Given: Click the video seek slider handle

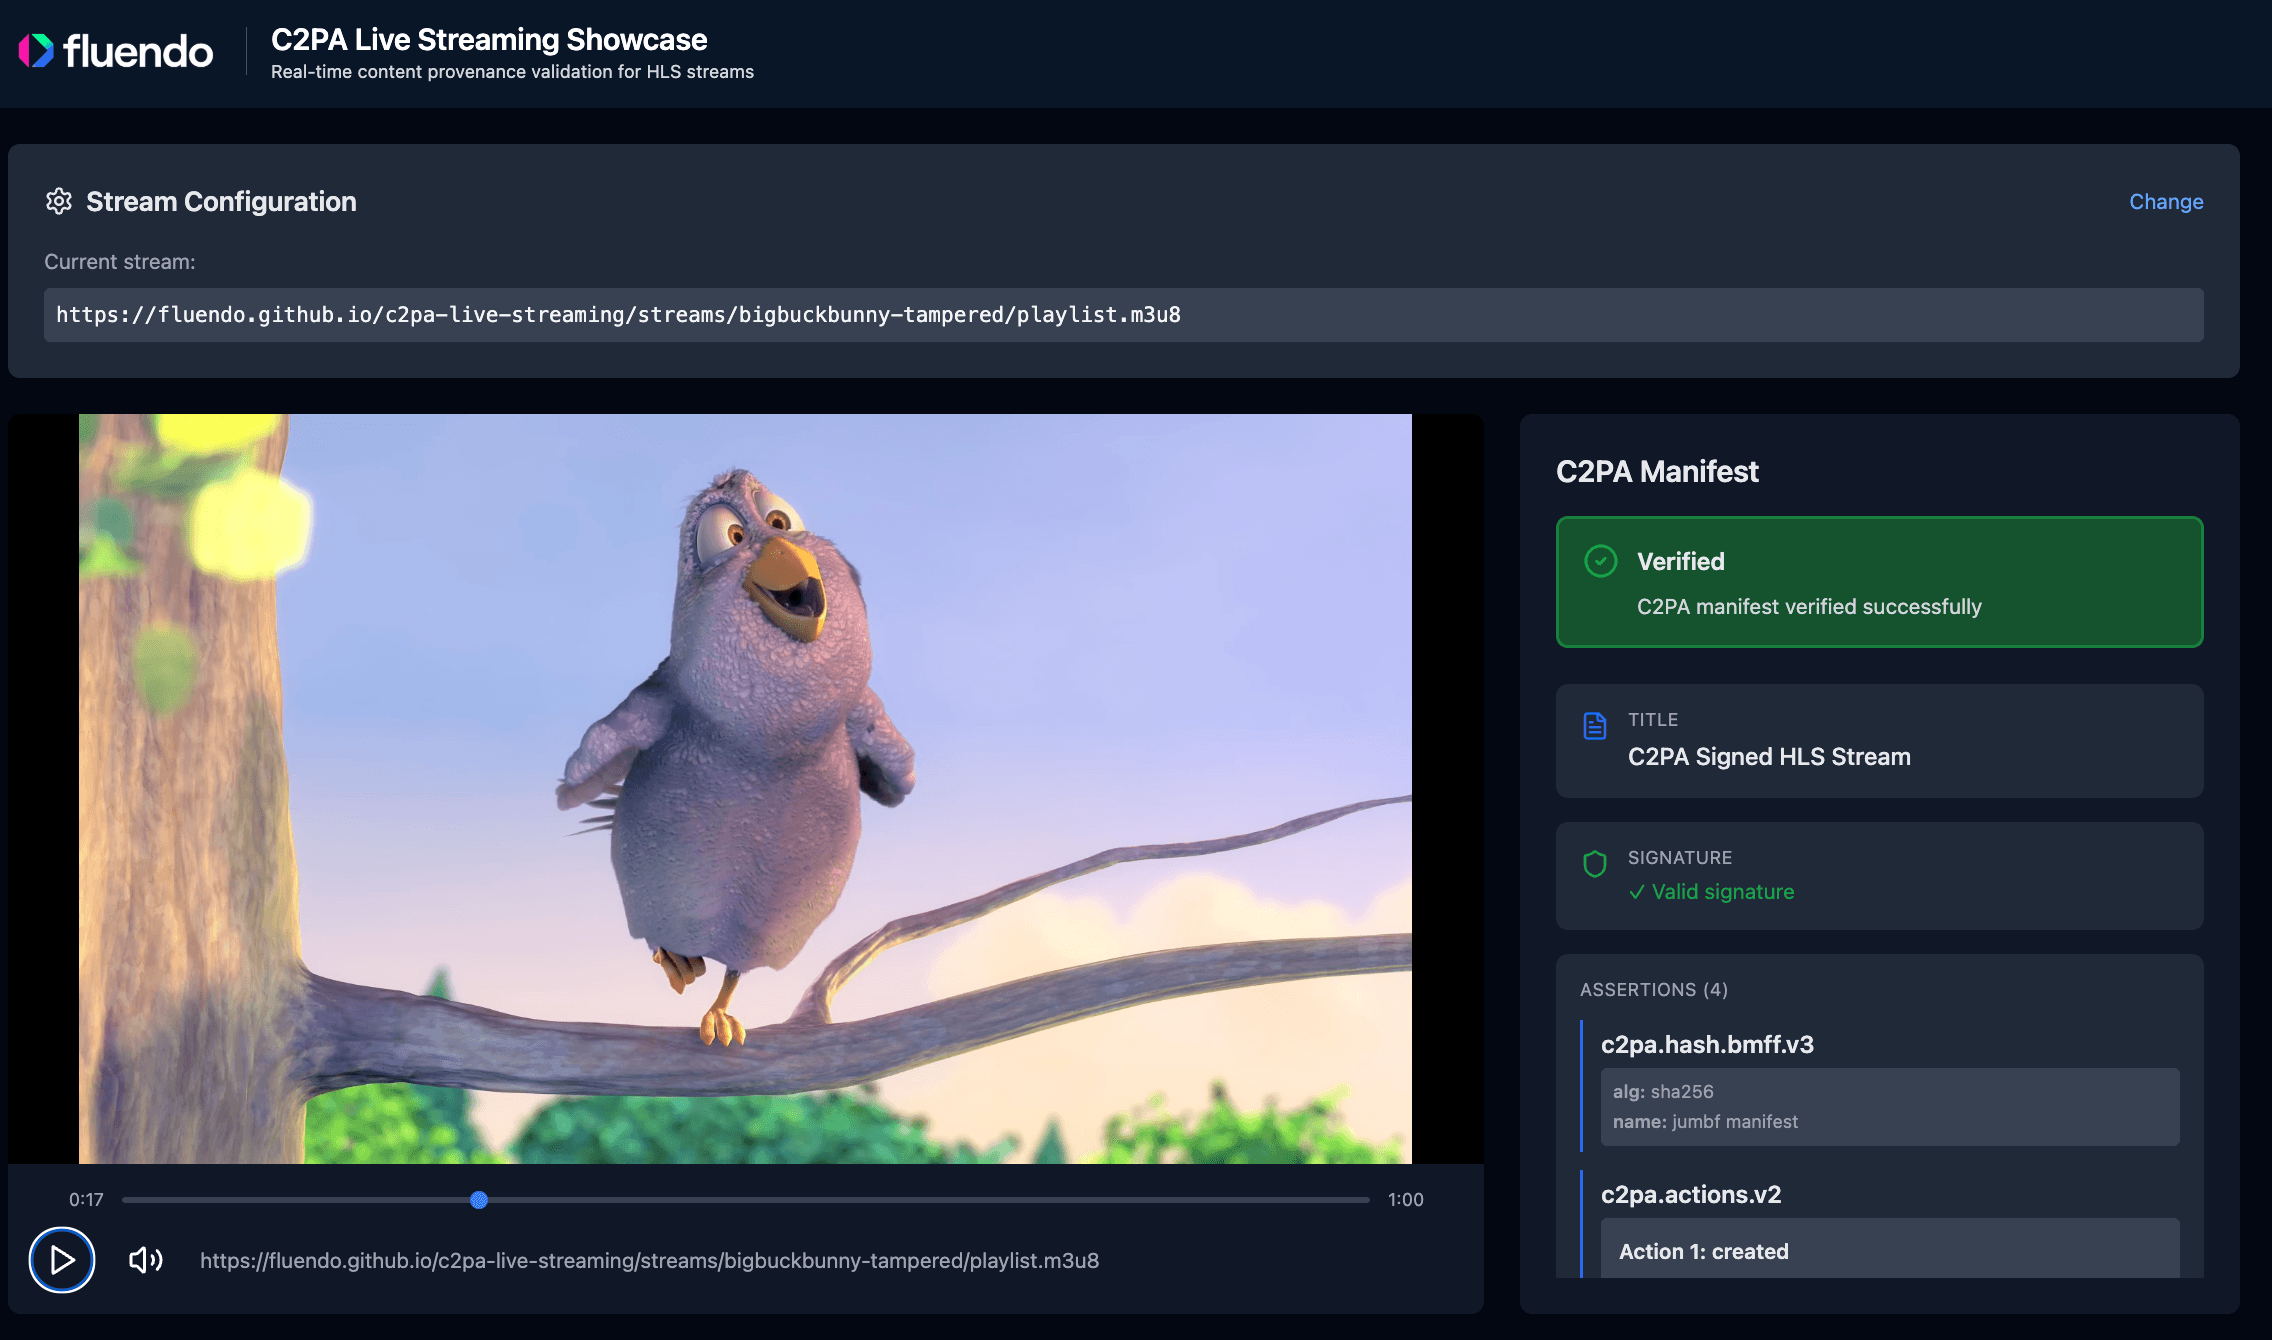Looking at the screenshot, I should coord(479,1199).
